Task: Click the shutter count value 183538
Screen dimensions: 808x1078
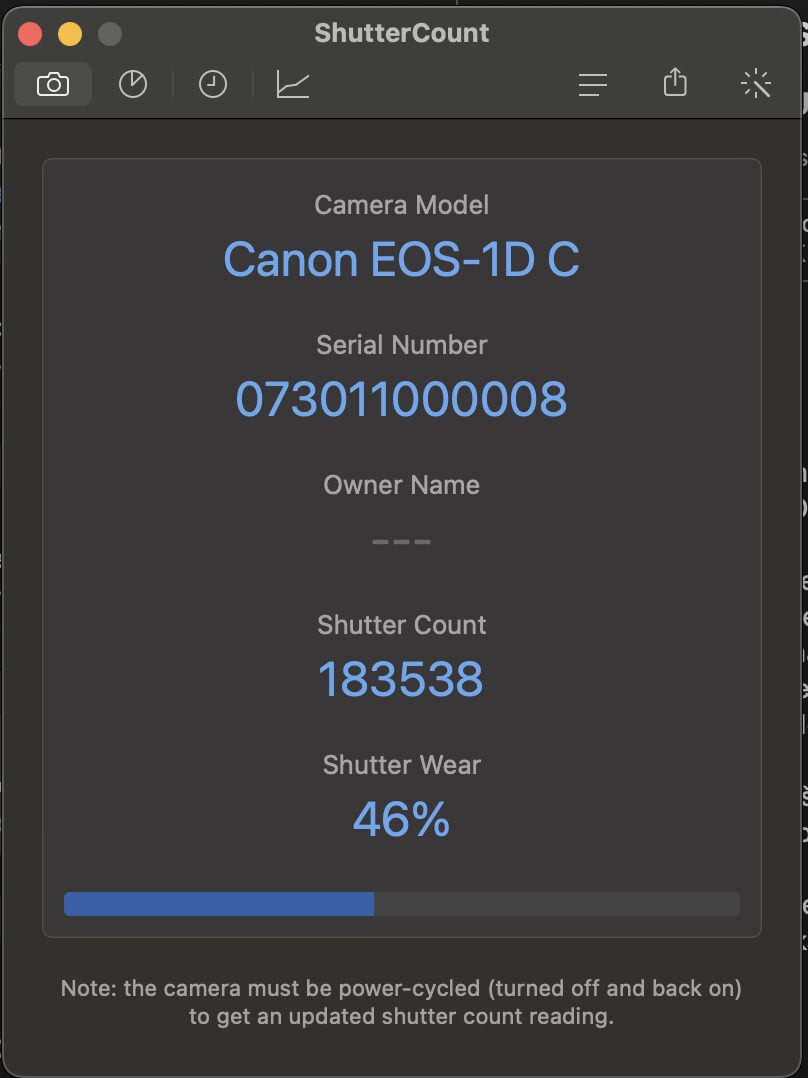Action: (x=401, y=680)
